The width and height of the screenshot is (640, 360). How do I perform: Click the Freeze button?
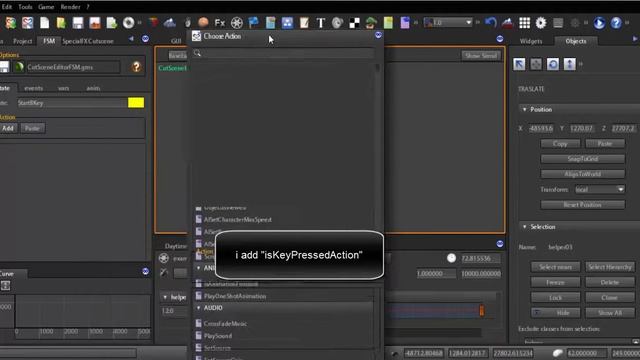click(x=555, y=282)
